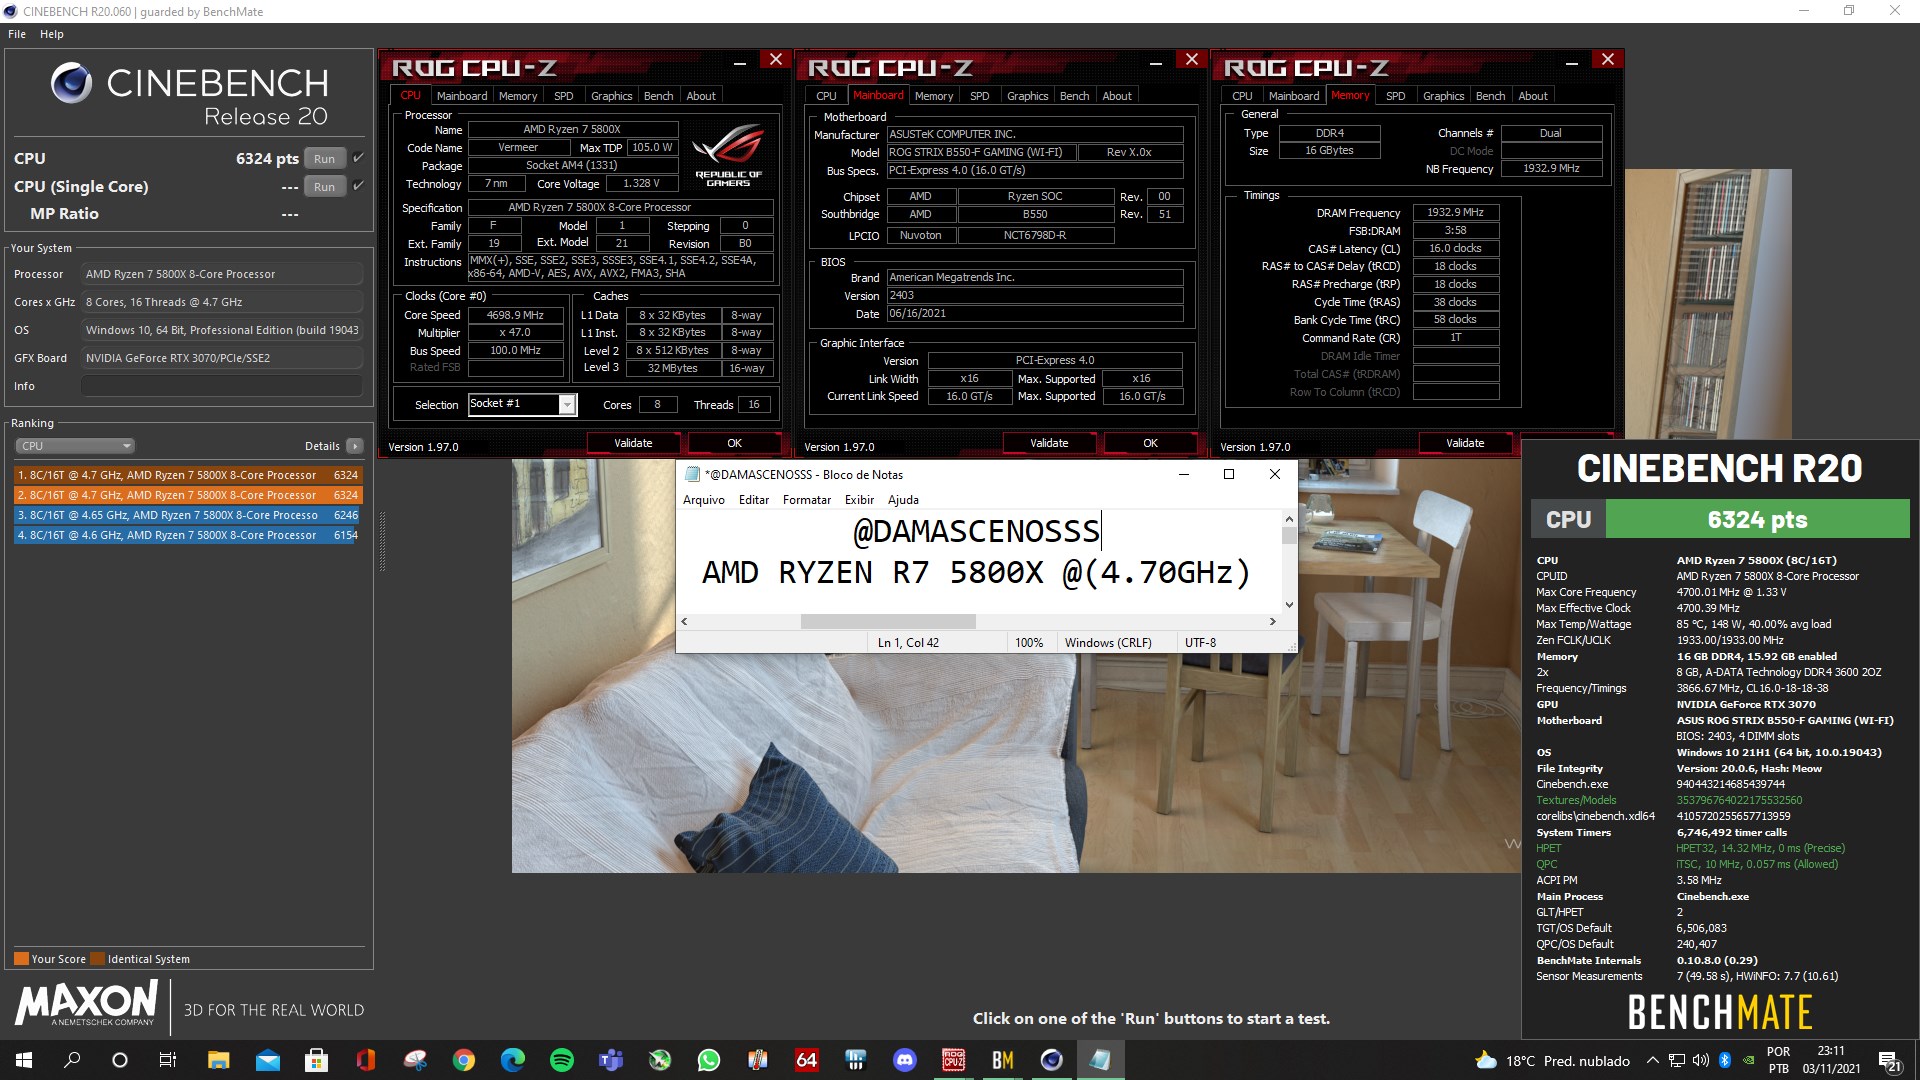Launch Office from taskbar

[365, 1060]
